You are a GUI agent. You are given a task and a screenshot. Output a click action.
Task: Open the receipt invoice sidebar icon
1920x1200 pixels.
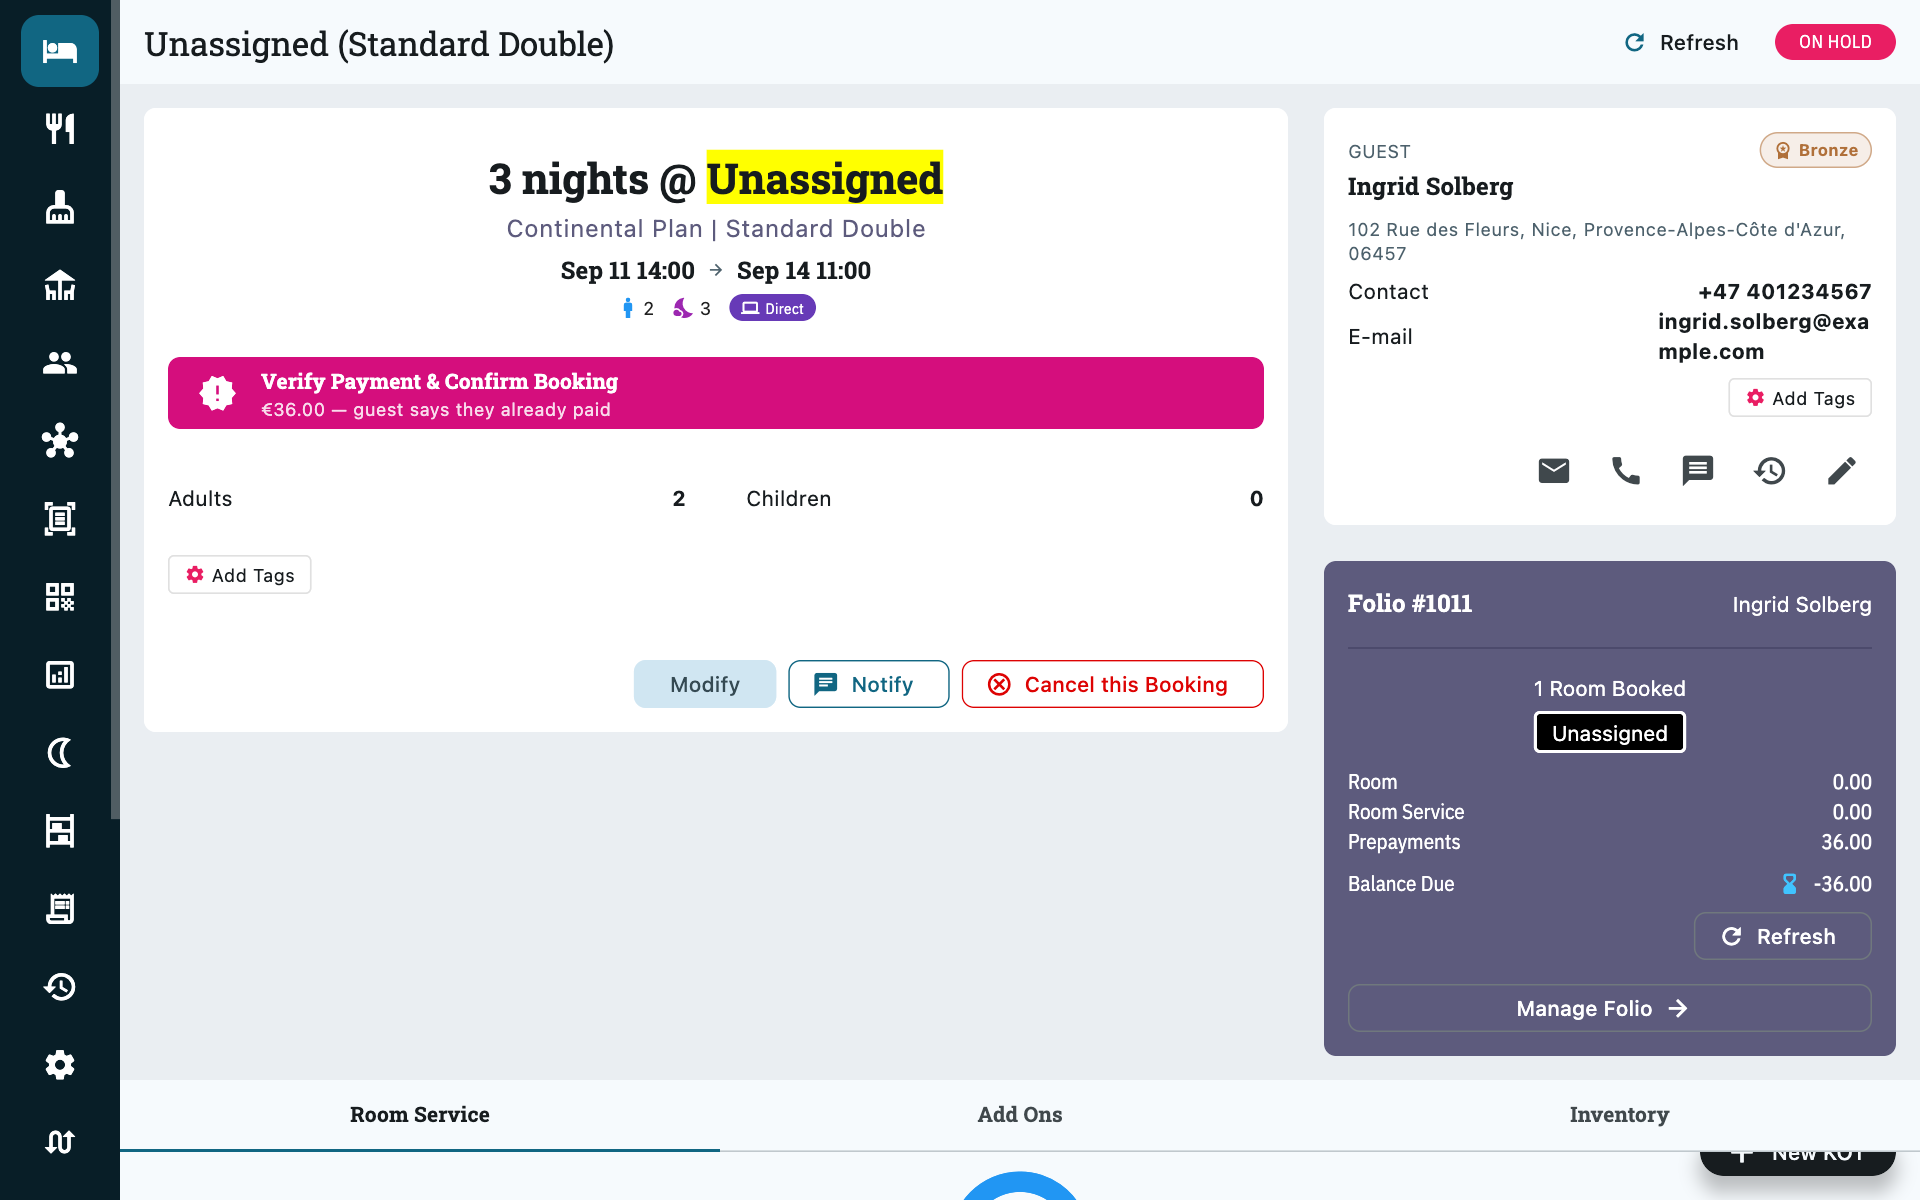(60, 909)
